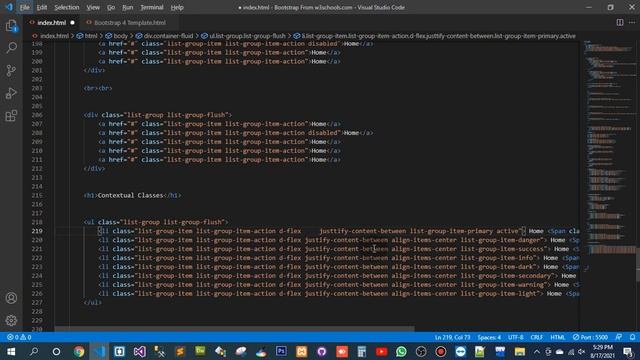The image size is (640, 360).
Task: Click the Split Editor Right icon
Action: coord(620,22)
